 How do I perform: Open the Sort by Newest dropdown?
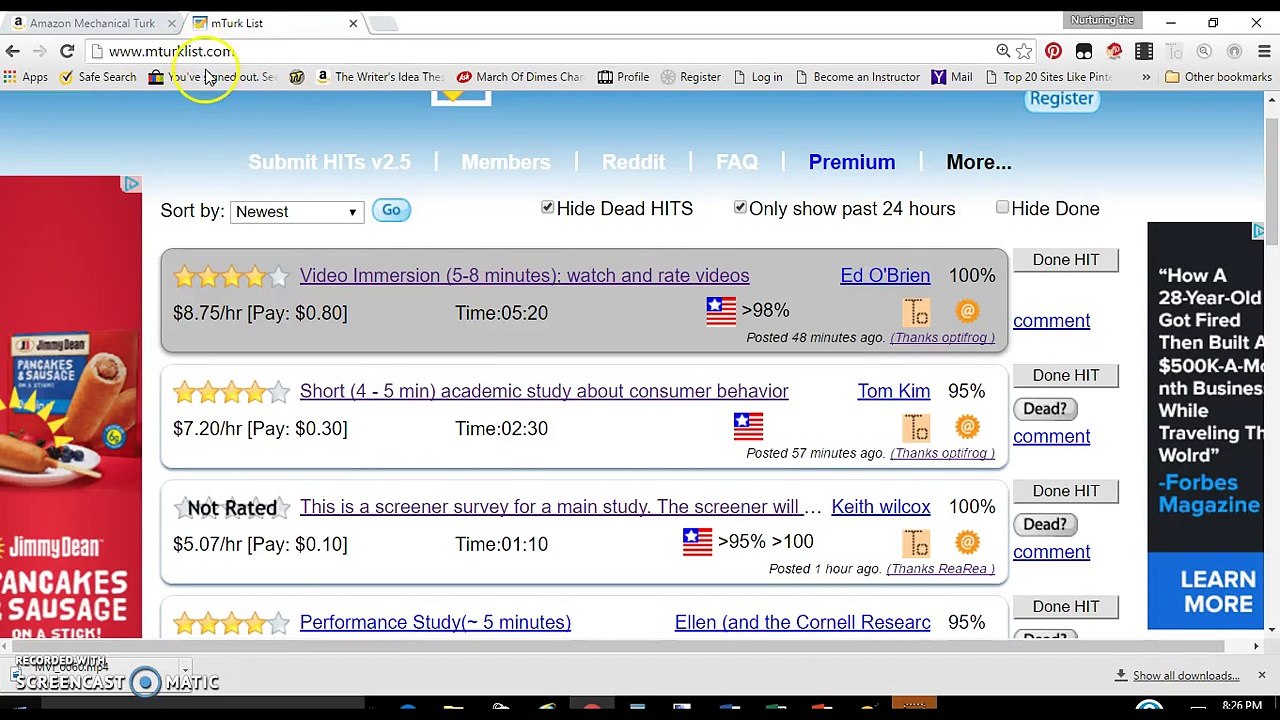[x=295, y=212]
